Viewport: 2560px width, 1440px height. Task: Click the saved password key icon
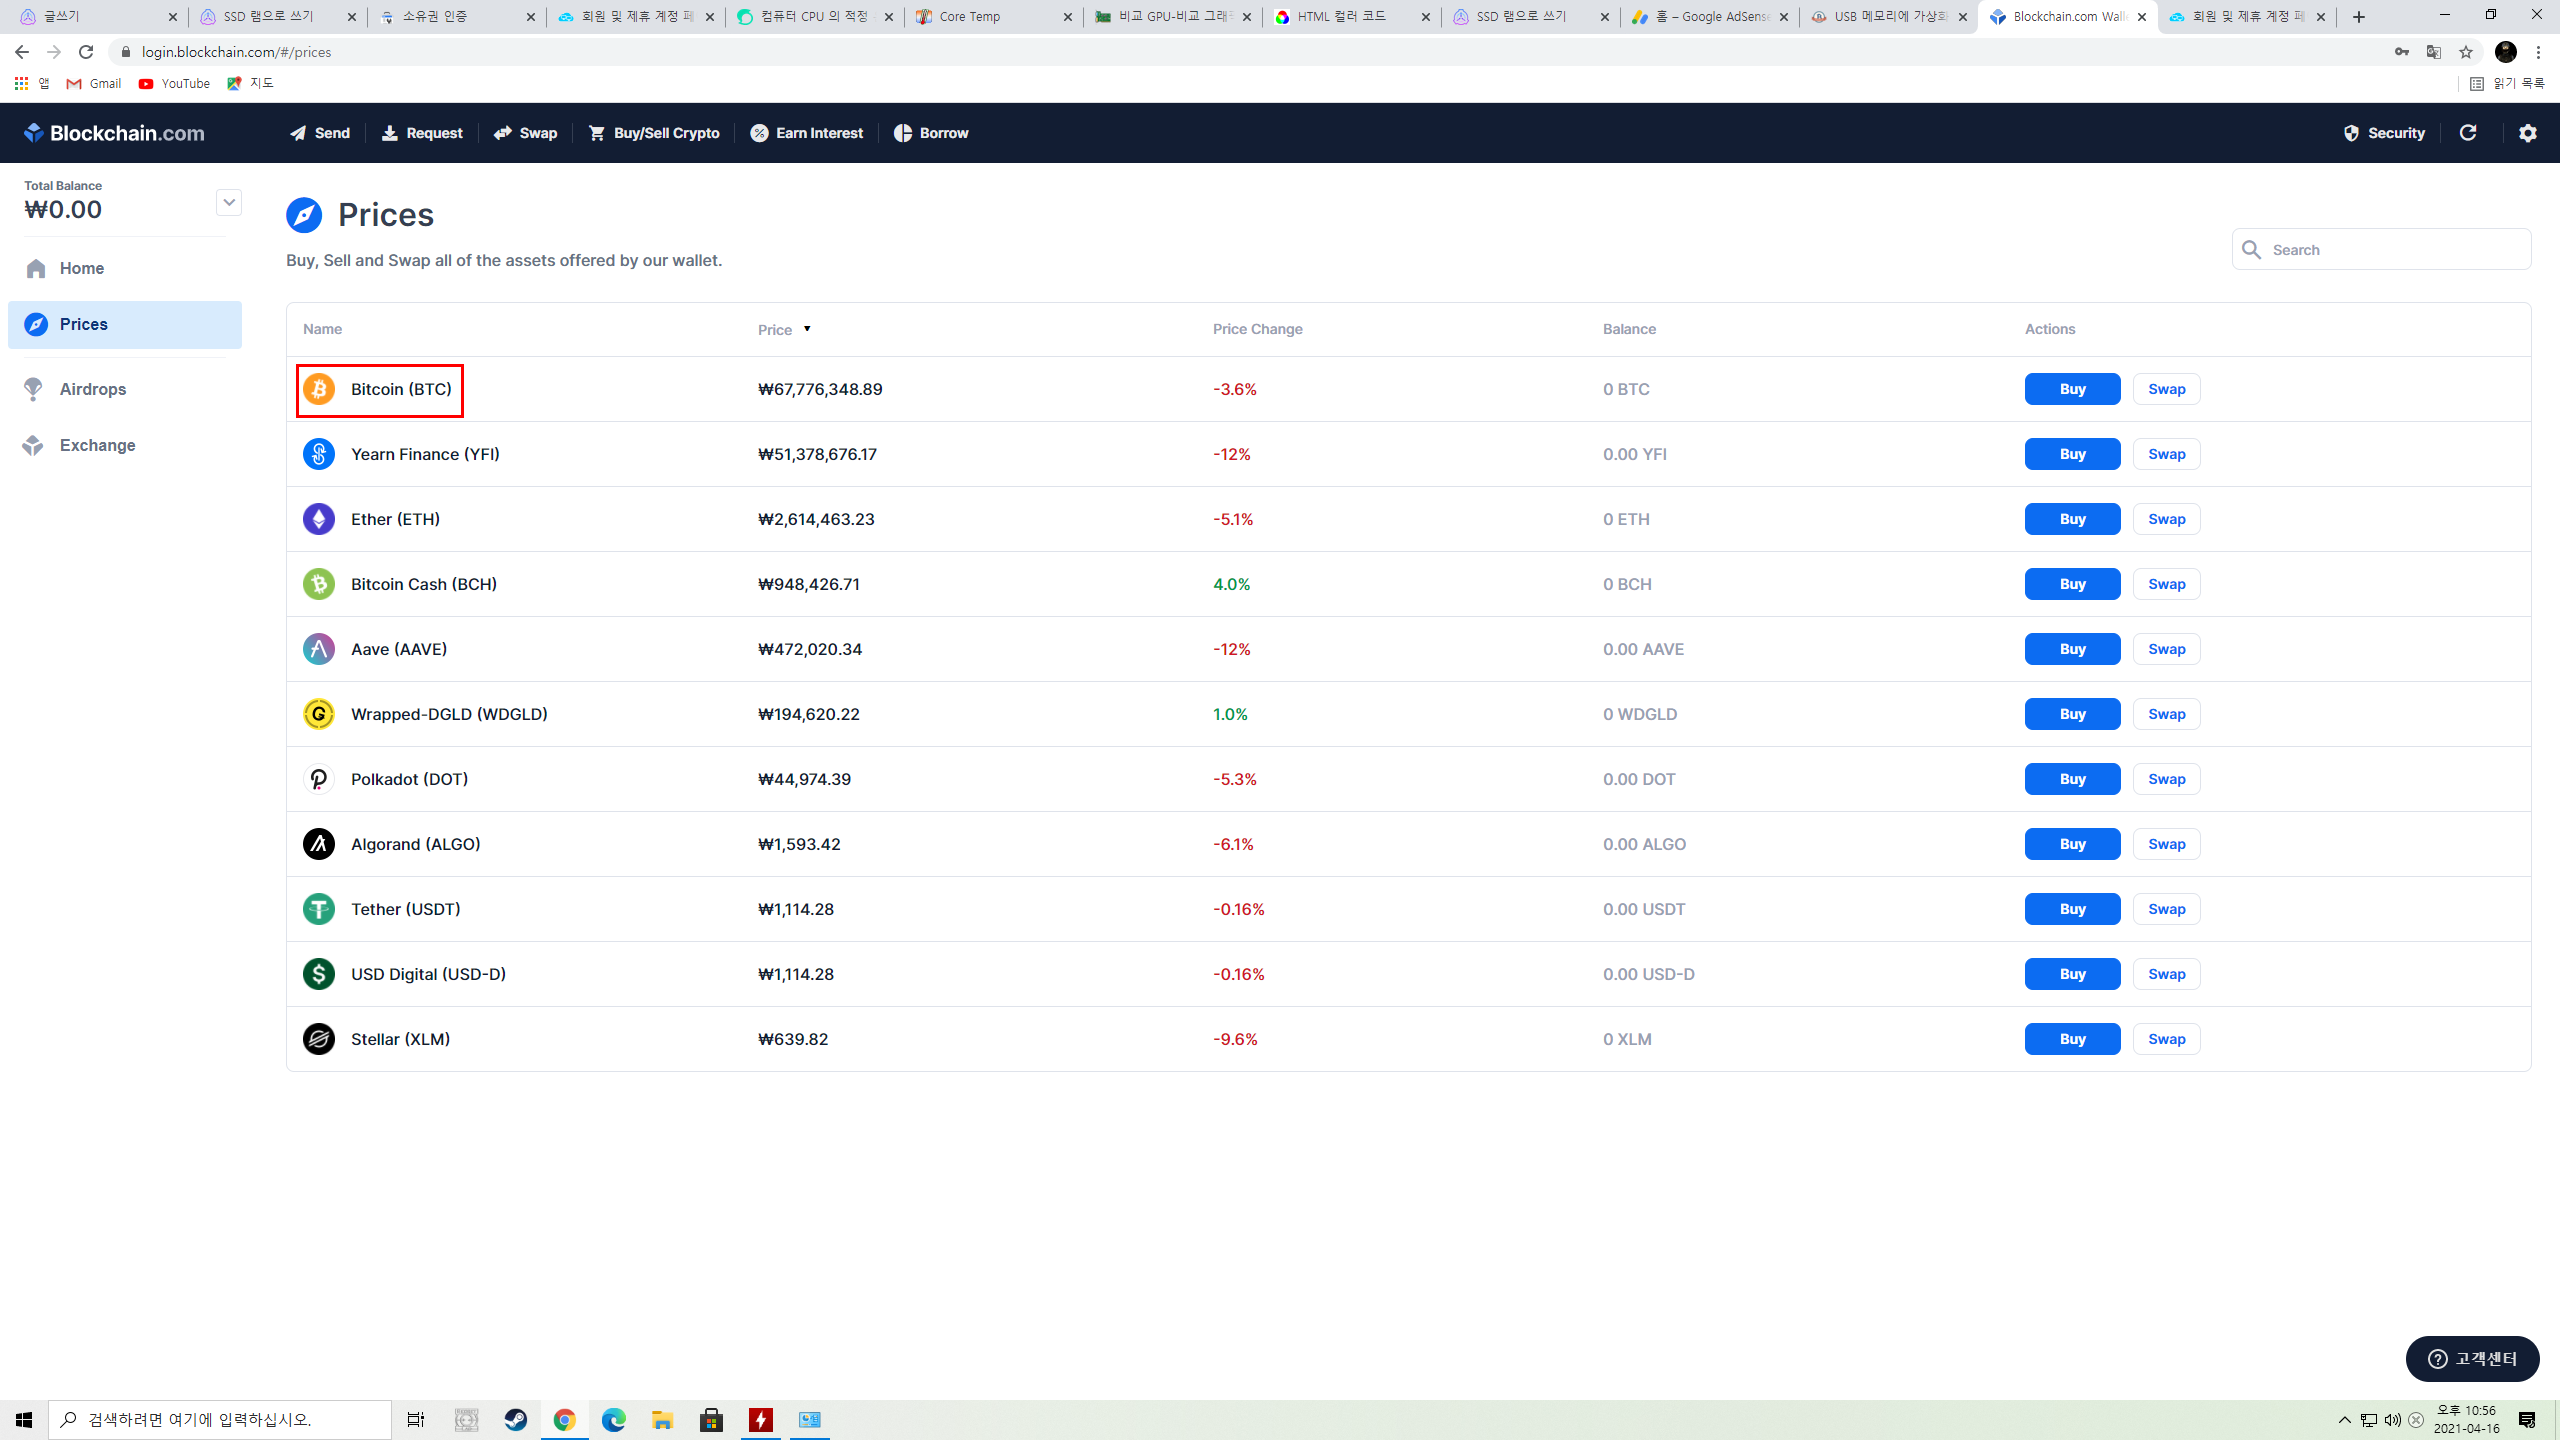pyautogui.click(x=2402, y=52)
